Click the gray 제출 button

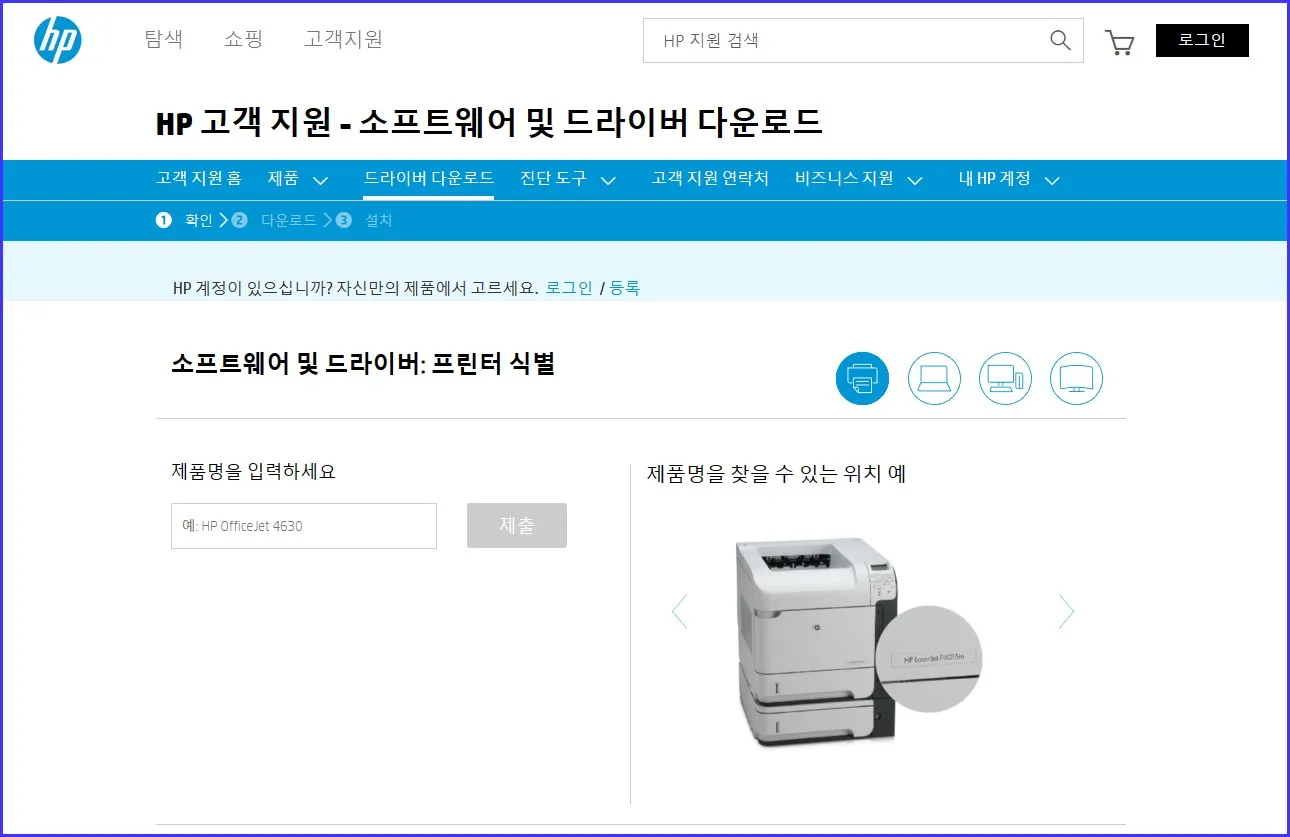pos(517,525)
